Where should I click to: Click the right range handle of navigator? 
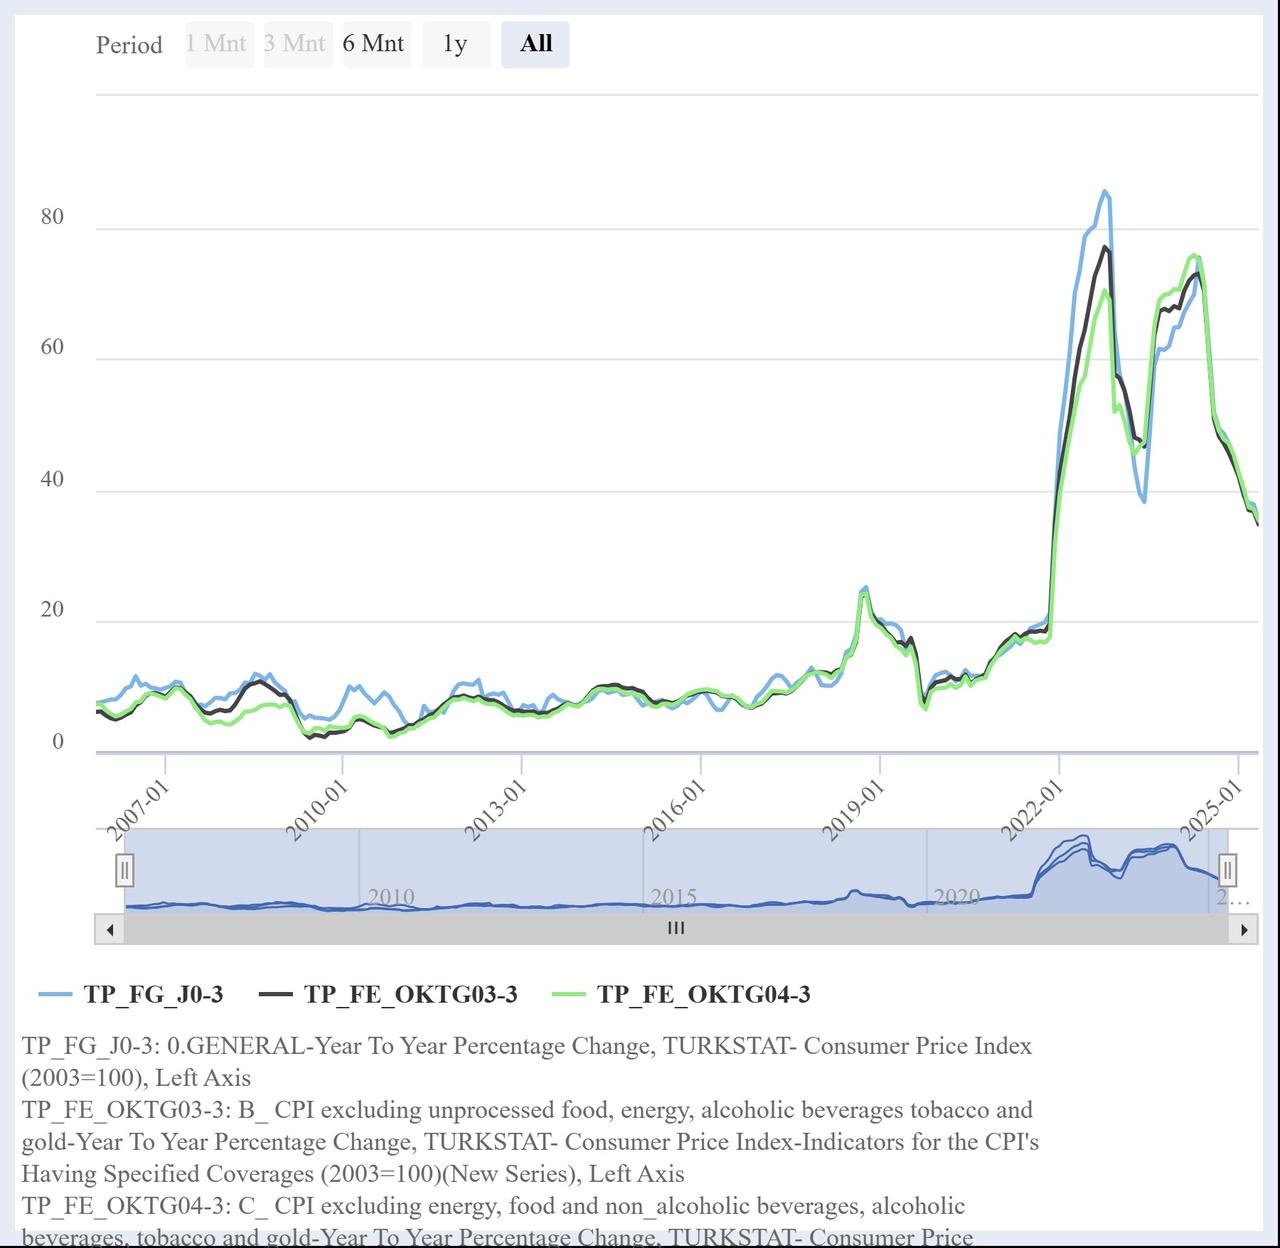point(1227,870)
